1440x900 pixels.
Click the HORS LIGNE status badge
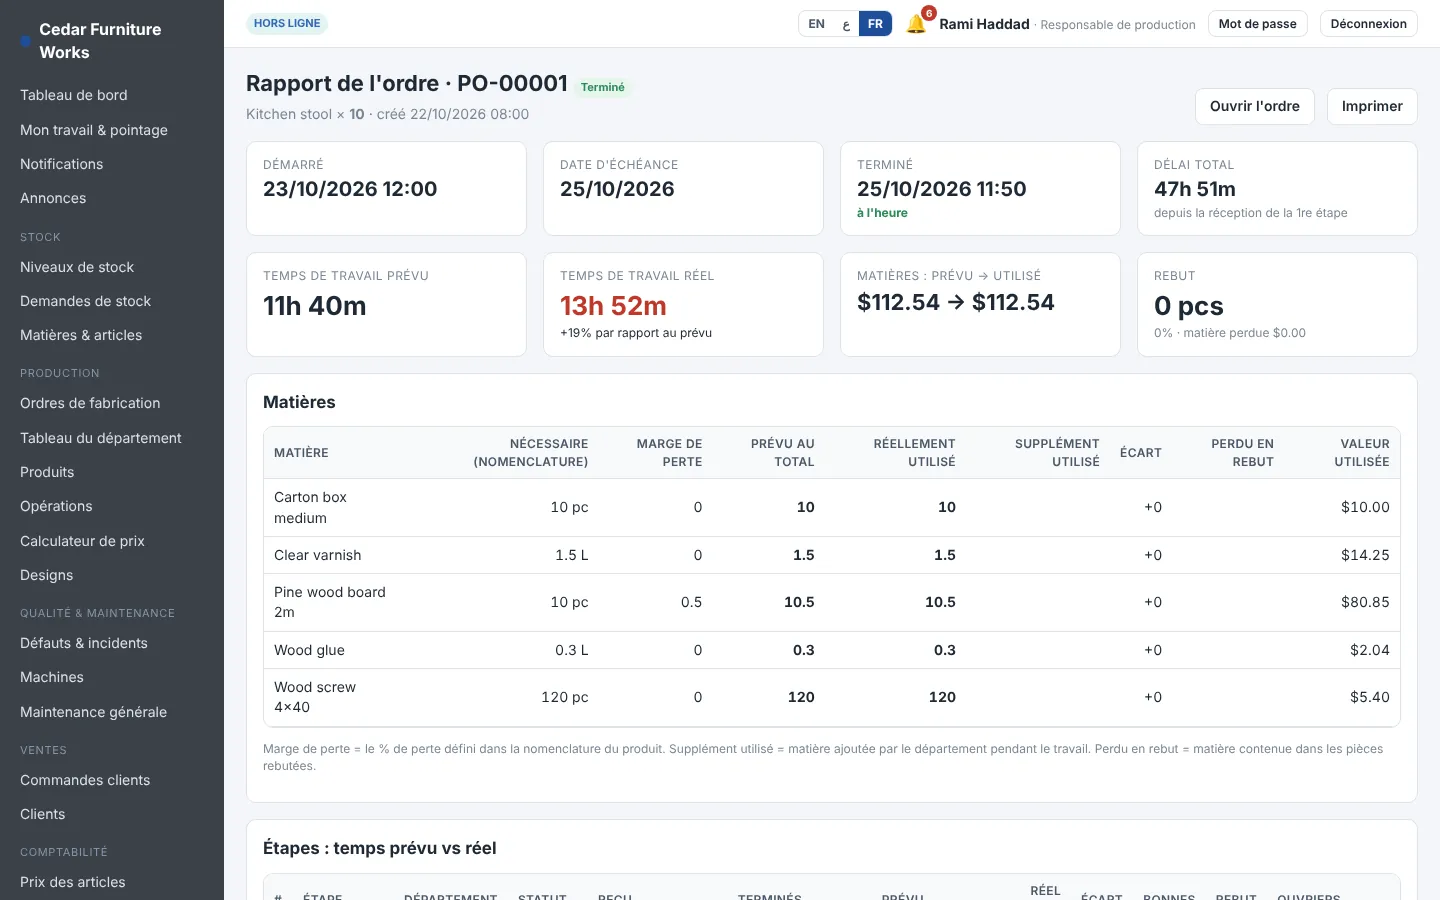point(287,23)
